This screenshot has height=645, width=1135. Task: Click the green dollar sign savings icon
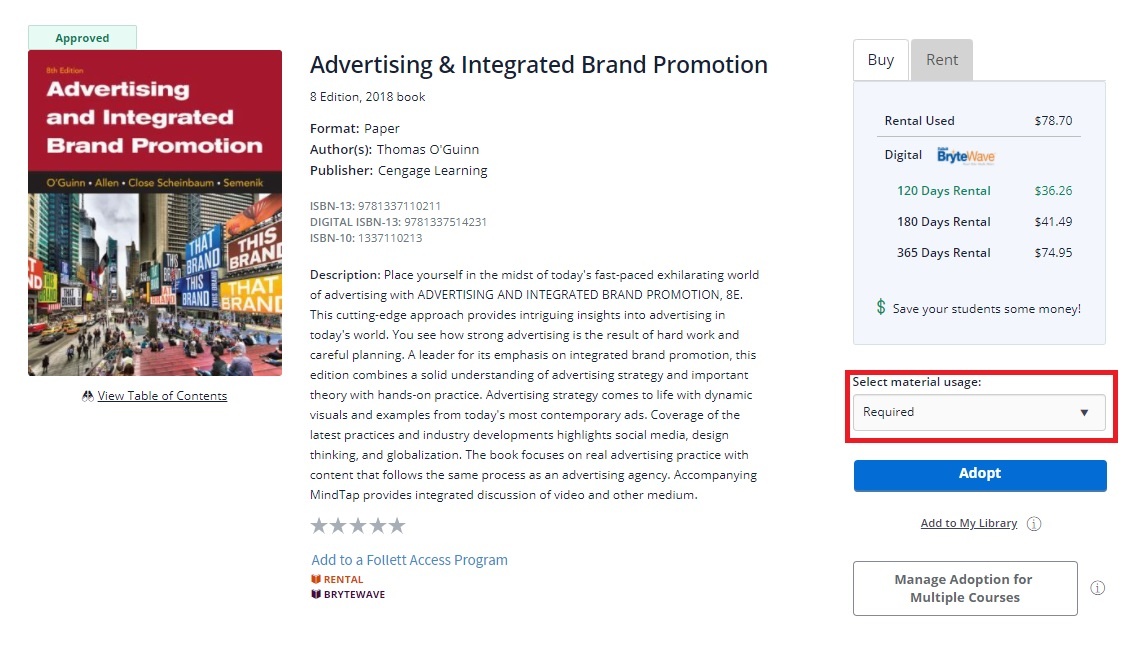click(881, 307)
